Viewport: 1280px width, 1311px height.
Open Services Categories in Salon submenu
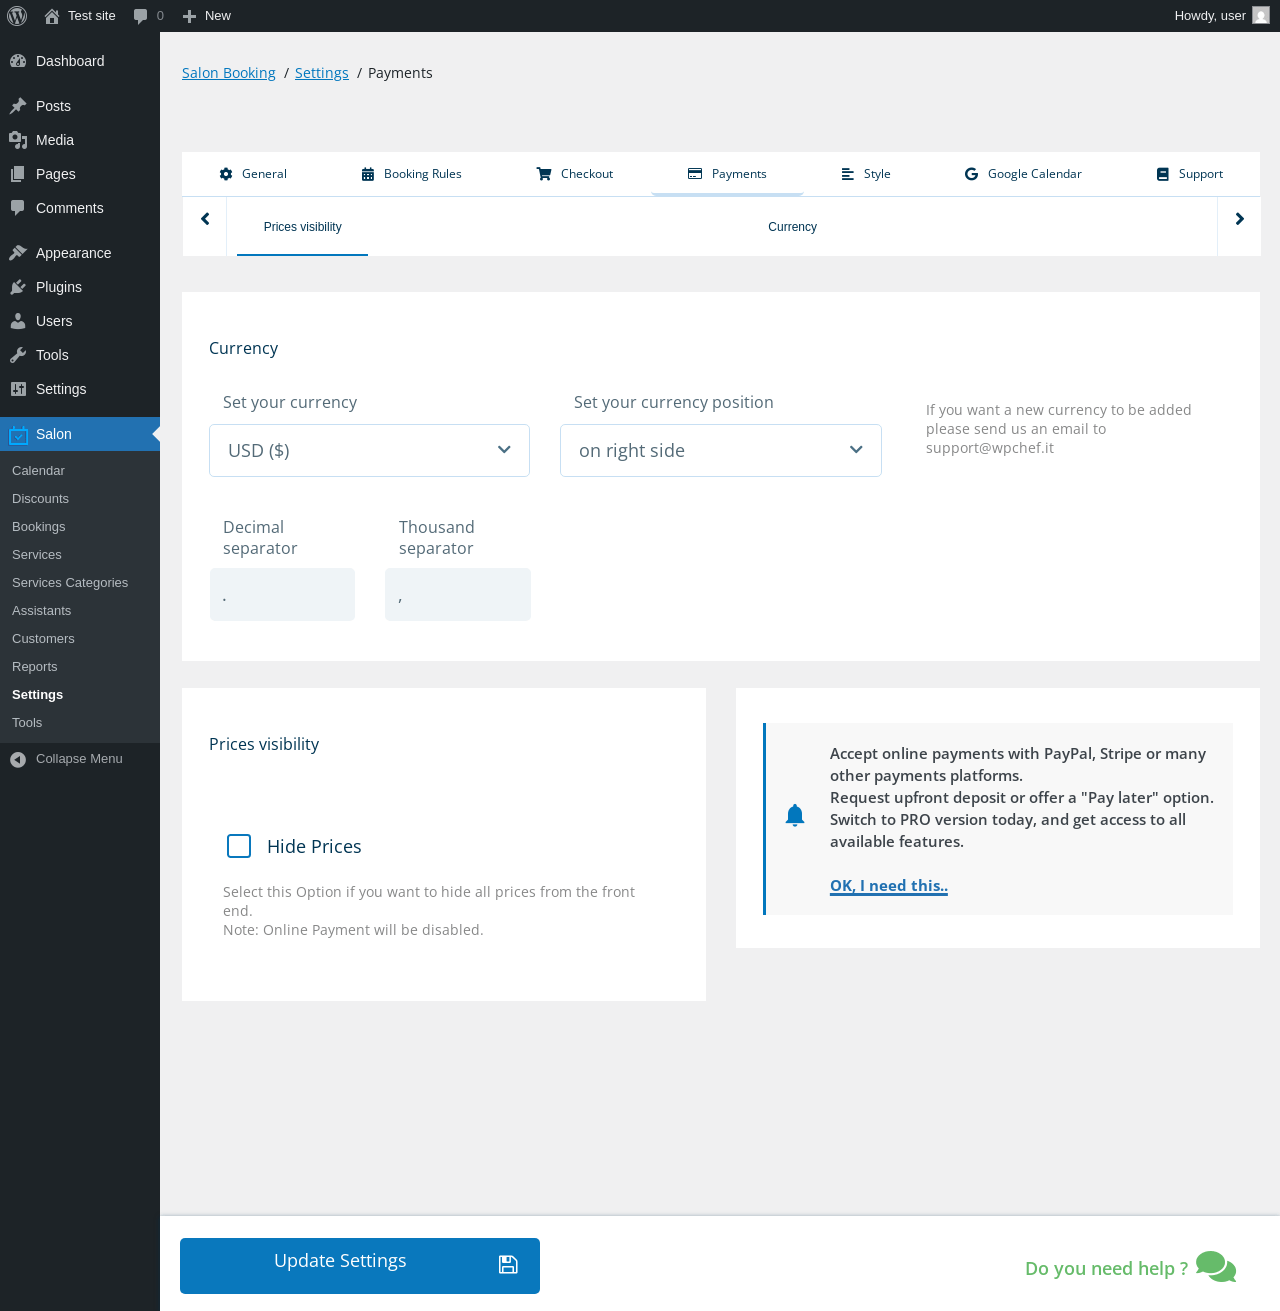[70, 583]
